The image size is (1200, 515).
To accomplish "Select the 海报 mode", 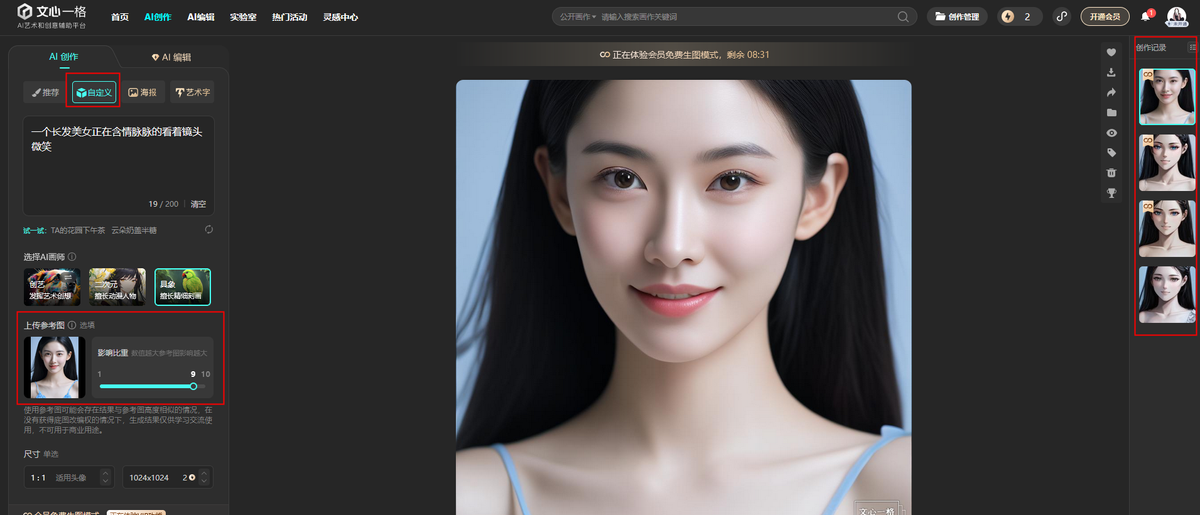I will click(x=143, y=92).
